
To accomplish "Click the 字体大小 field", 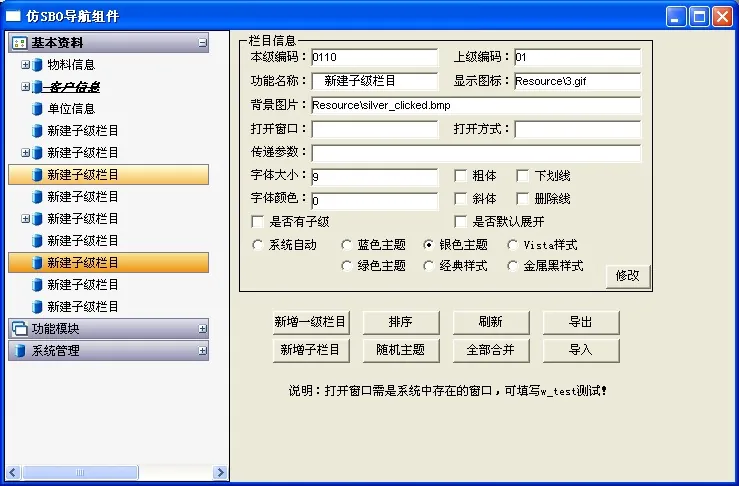I will 375,177.
